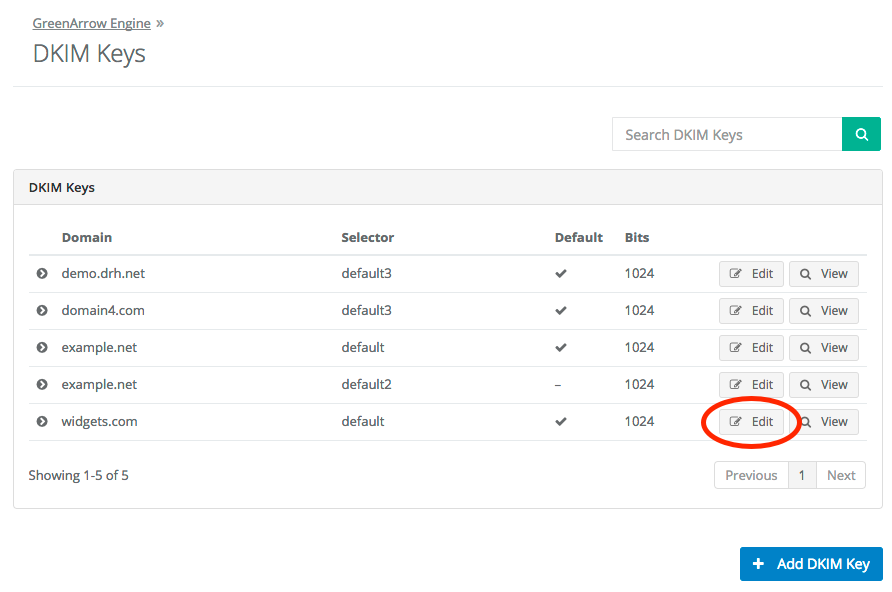Click the Search DKIM Keys field
The image size is (892, 592).
click(726, 134)
